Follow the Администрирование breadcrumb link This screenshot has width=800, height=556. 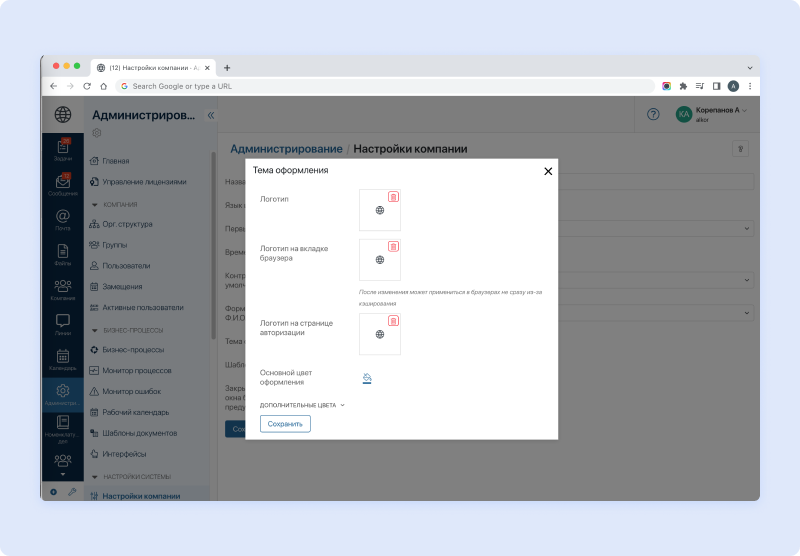286,149
